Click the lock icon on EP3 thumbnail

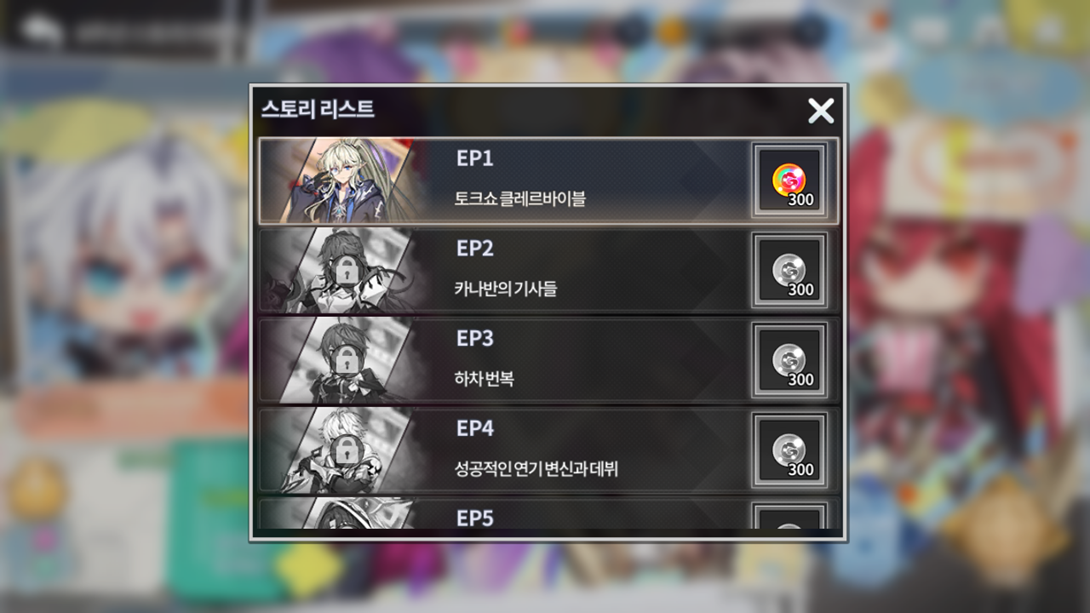pyautogui.click(x=345, y=360)
